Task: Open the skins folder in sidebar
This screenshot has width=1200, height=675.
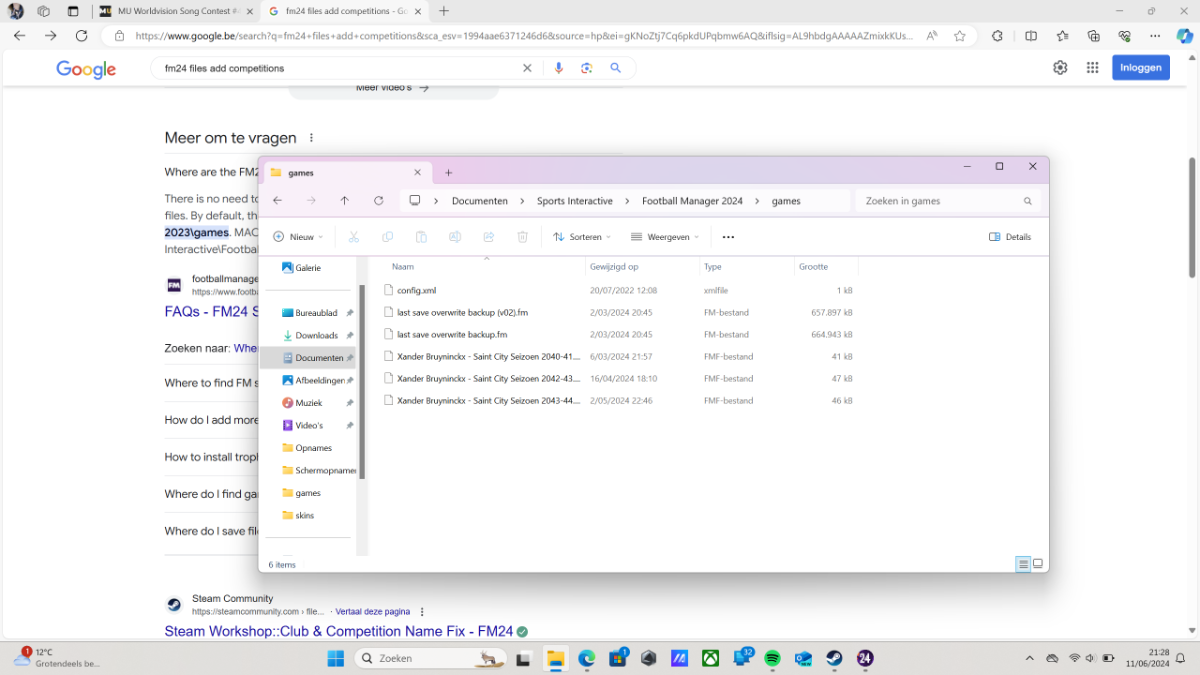Action: coord(304,515)
